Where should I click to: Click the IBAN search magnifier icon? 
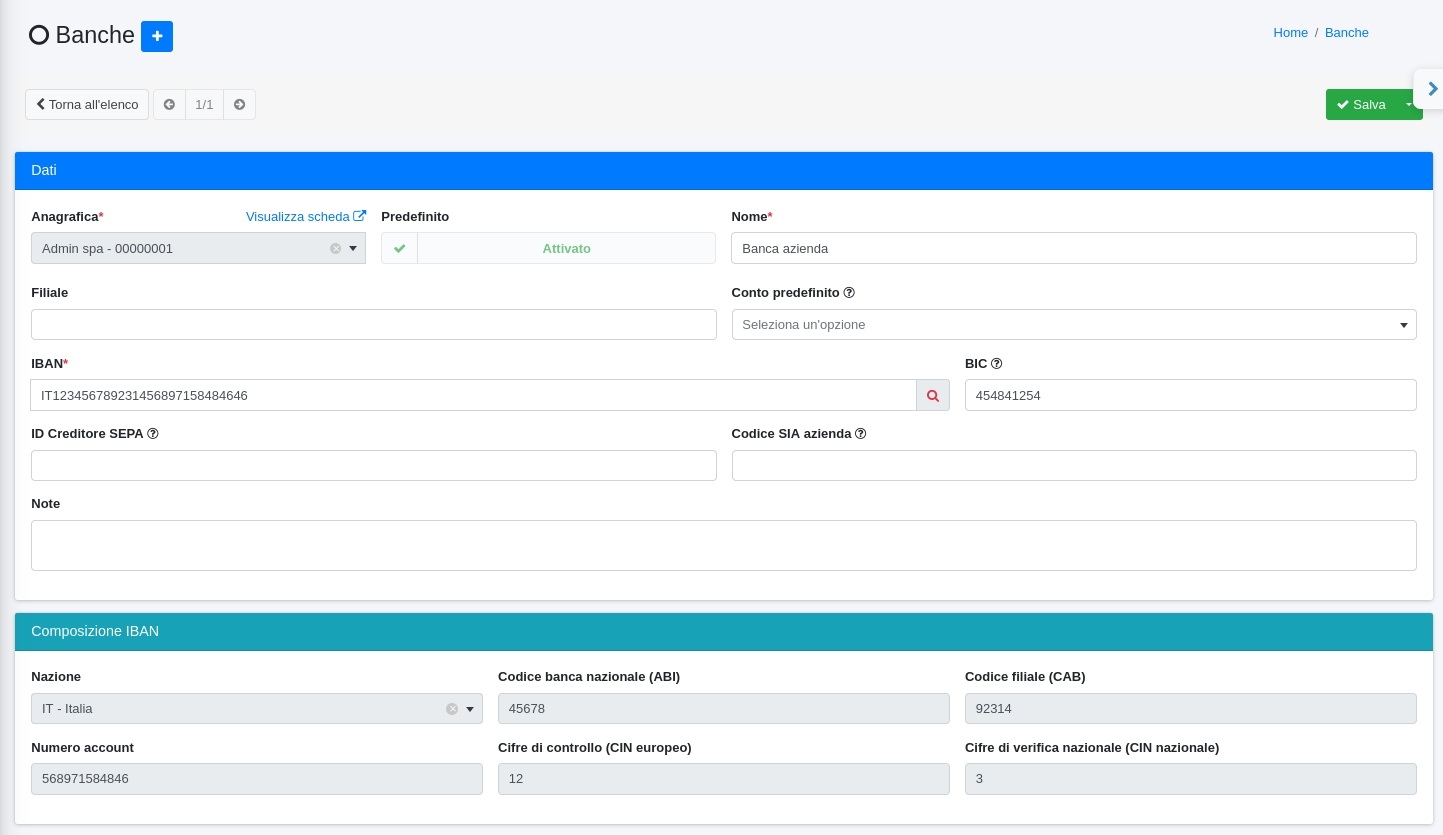[932, 396]
